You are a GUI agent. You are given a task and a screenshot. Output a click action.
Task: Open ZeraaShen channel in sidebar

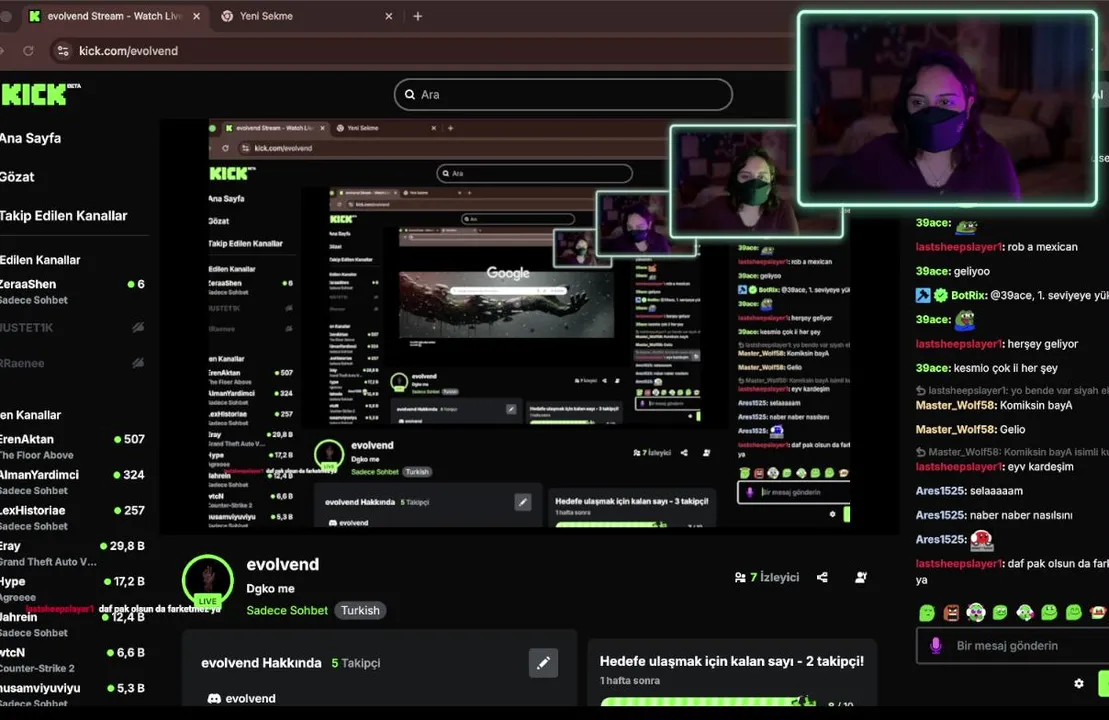pos(72,291)
